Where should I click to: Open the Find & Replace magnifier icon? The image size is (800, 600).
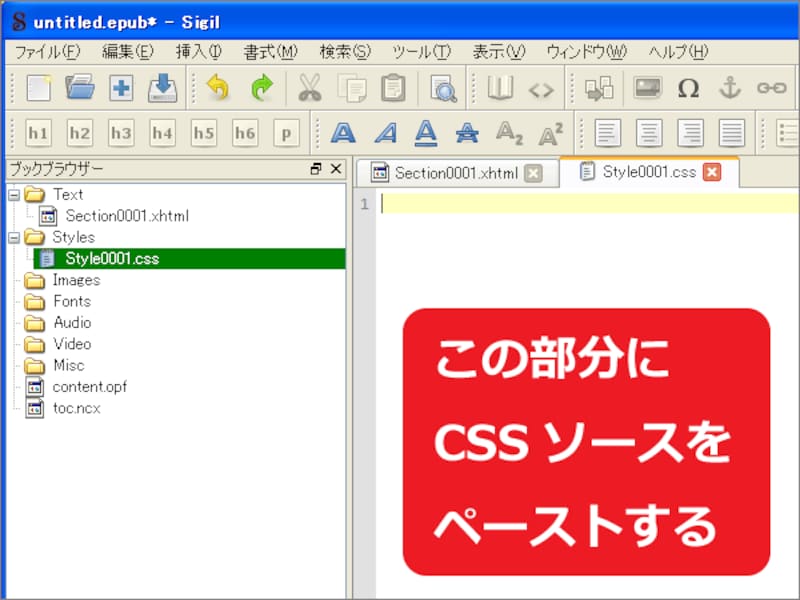[442, 88]
